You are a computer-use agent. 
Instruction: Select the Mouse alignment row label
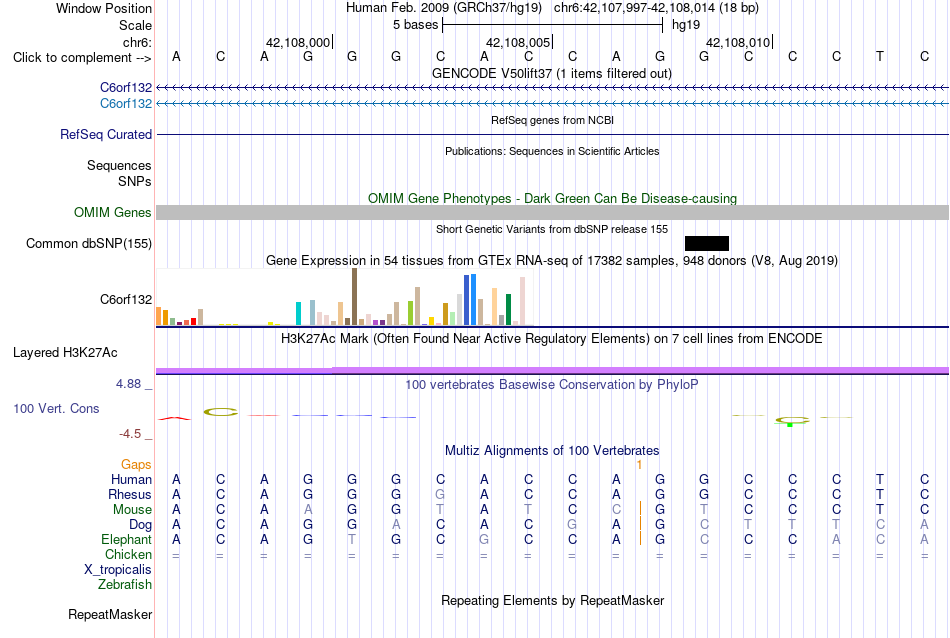132,510
